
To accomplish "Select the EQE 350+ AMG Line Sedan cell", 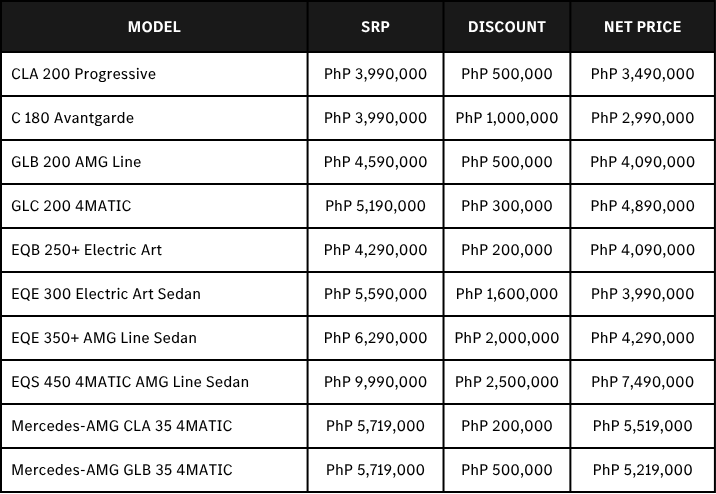I will click(x=154, y=338).
